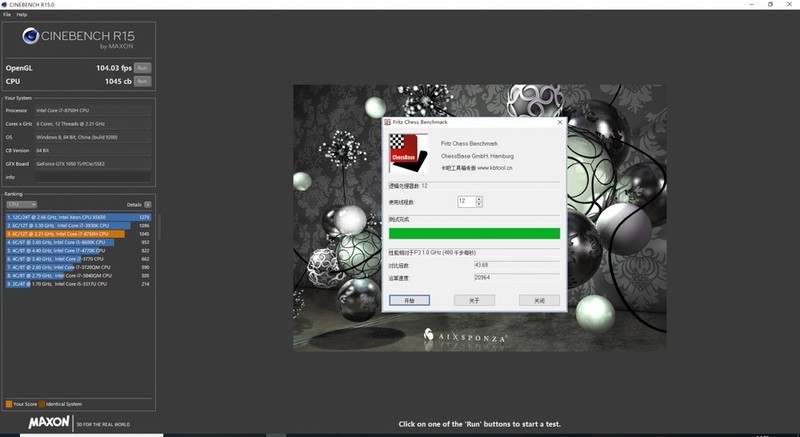
Task: Open the ranking CPU dropdown
Action: click(x=21, y=204)
